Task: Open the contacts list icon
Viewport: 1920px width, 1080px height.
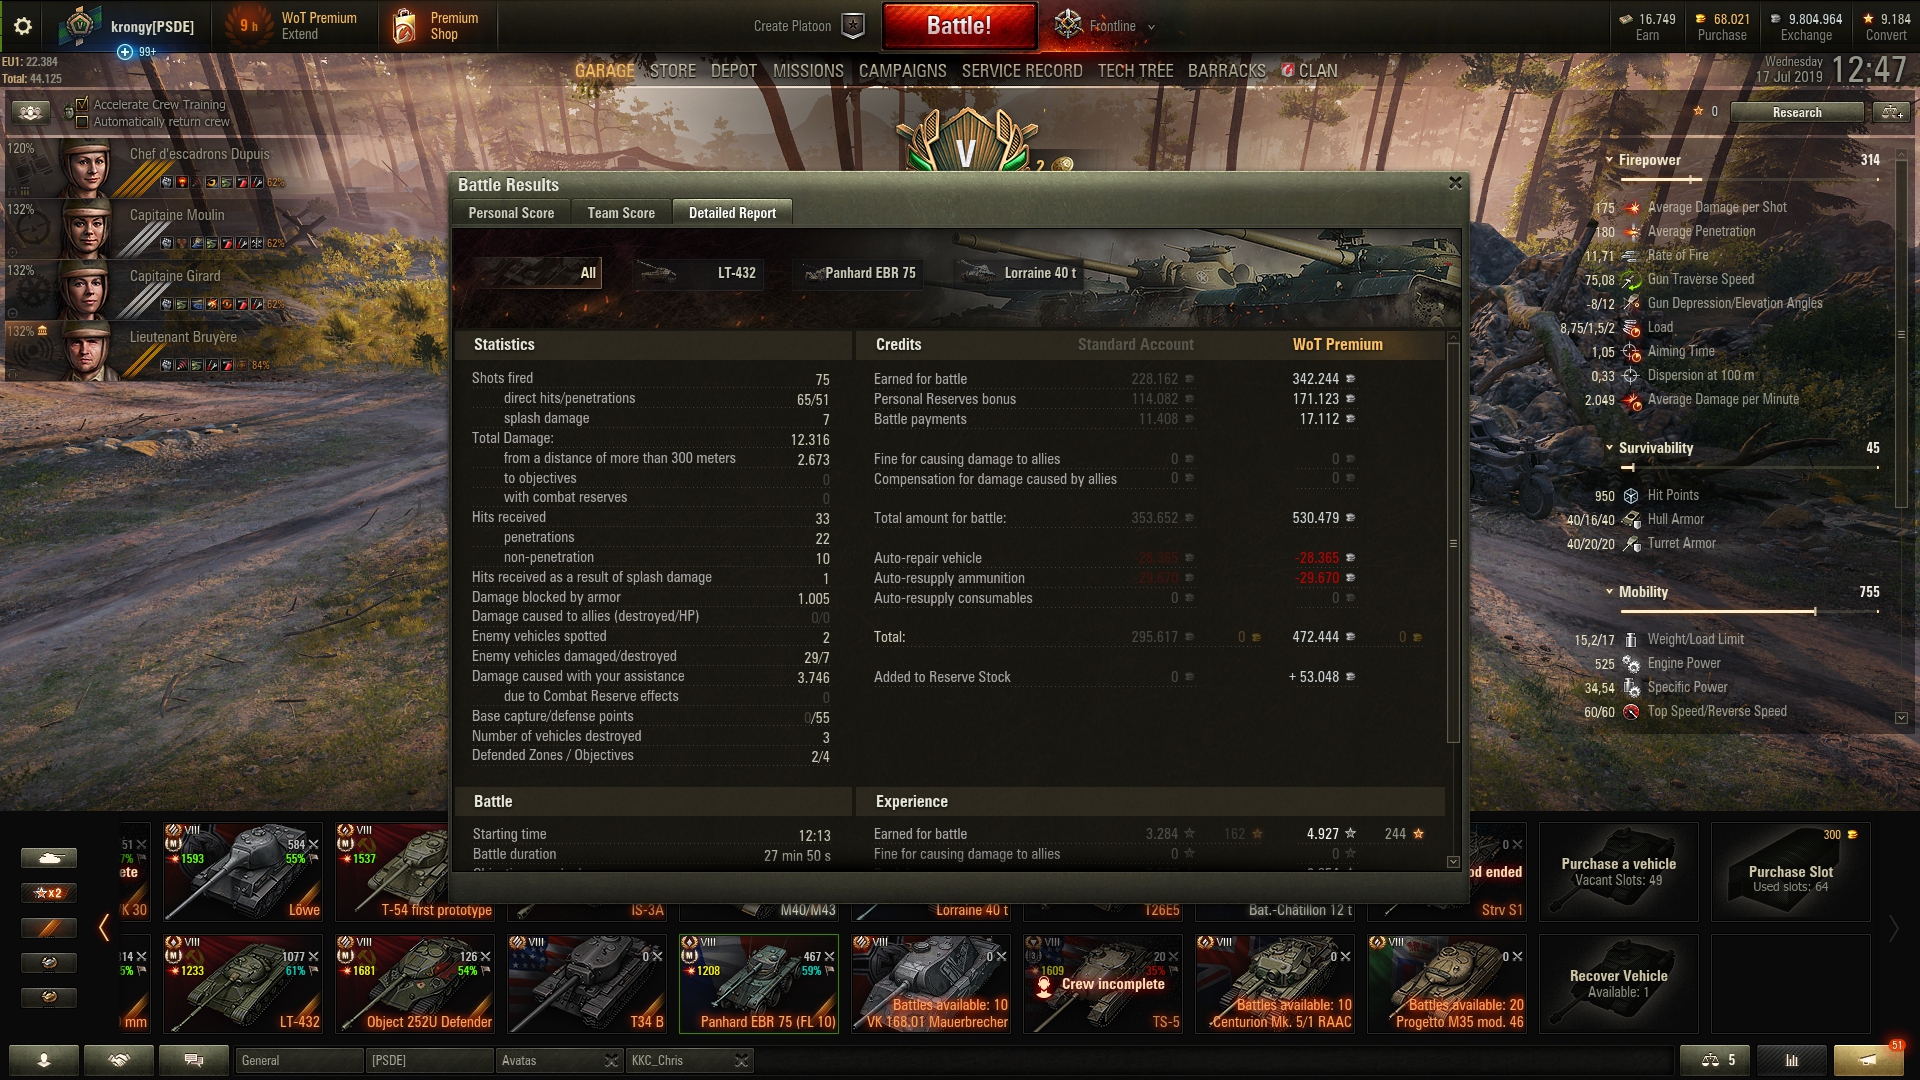Action: click(44, 1060)
